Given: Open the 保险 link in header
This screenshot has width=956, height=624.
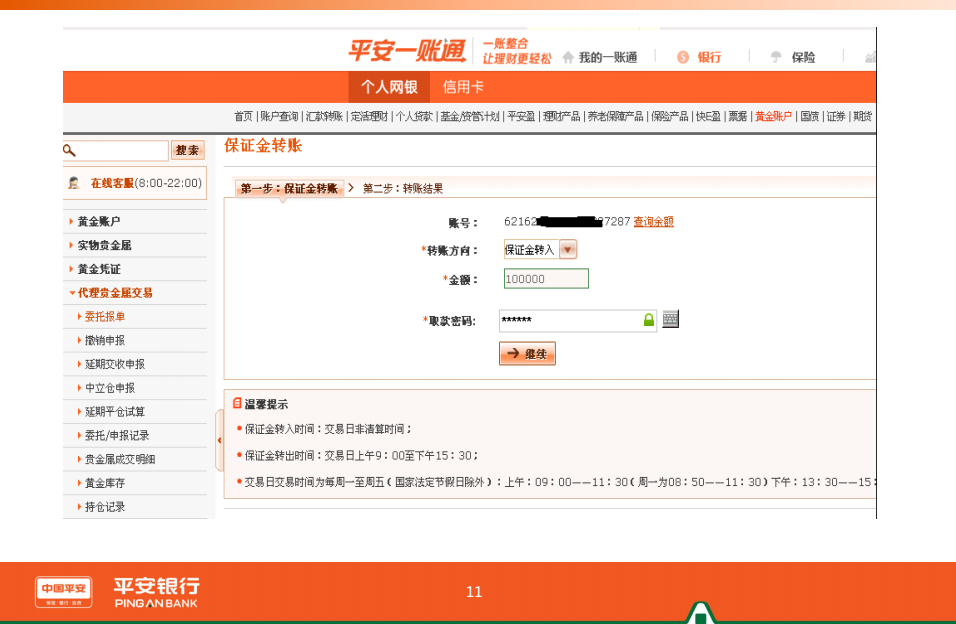Looking at the screenshot, I should tap(804, 57).
